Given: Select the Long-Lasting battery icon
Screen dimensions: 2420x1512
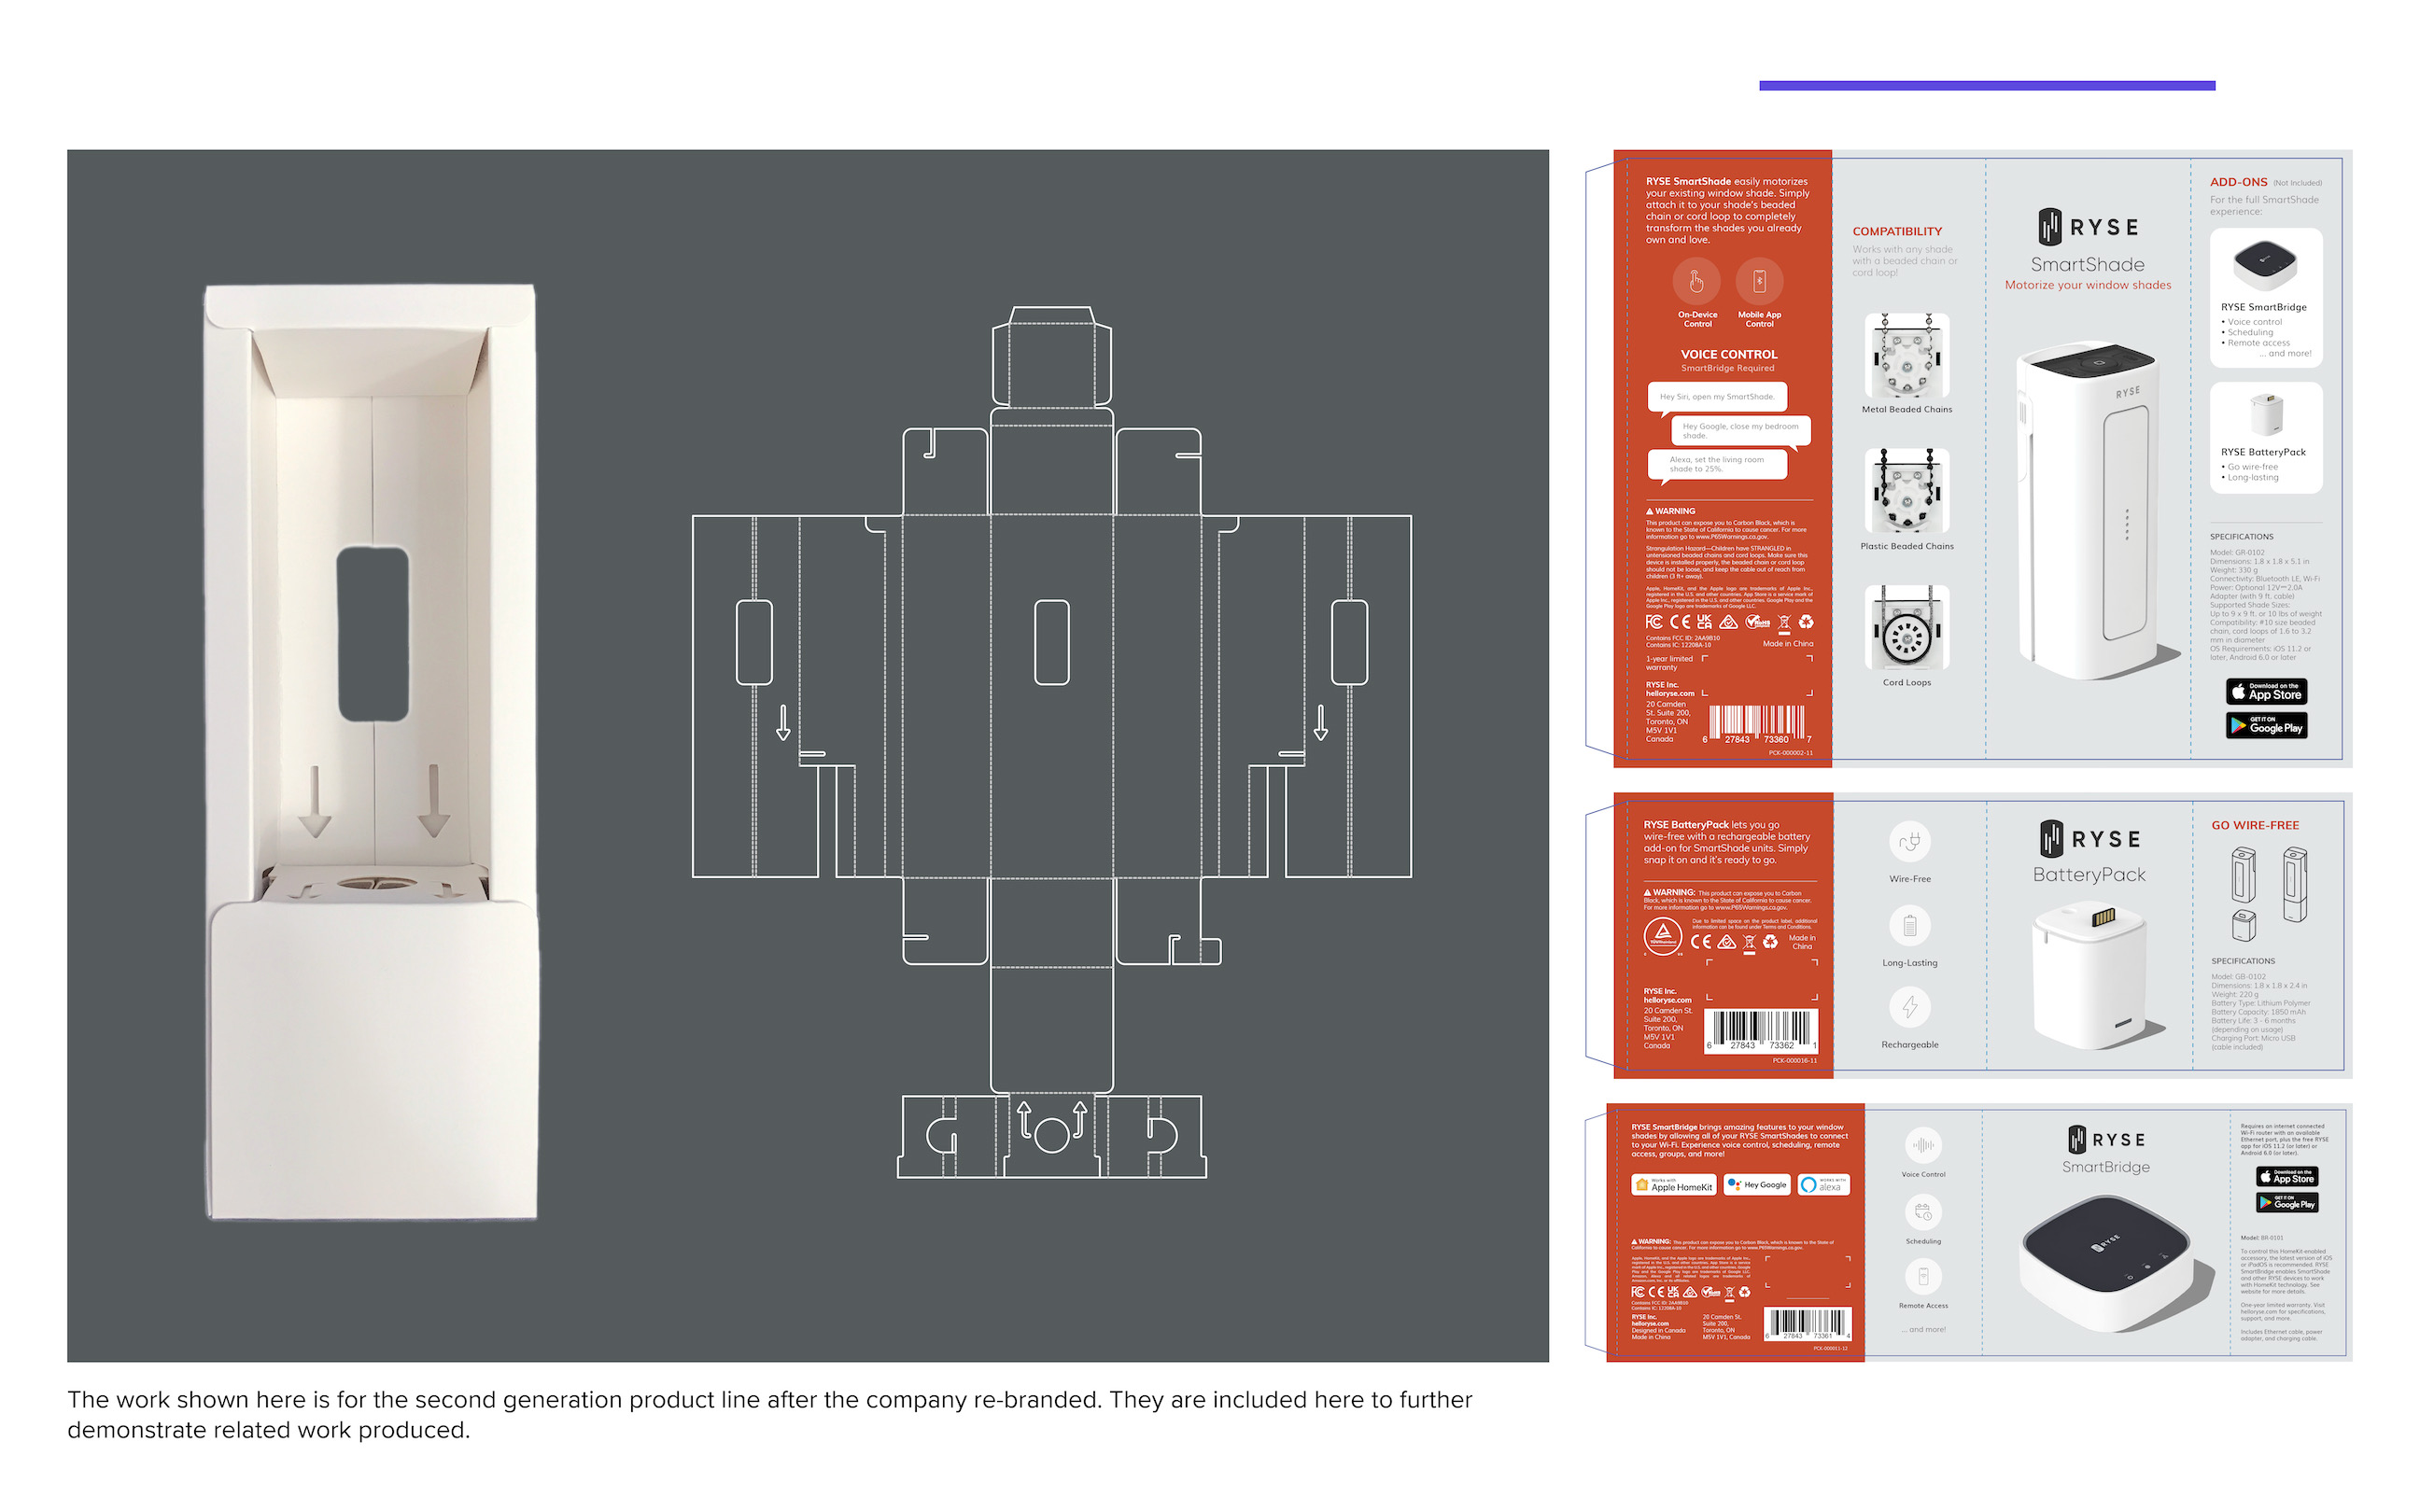Looking at the screenshot, I should point(1909,926).
